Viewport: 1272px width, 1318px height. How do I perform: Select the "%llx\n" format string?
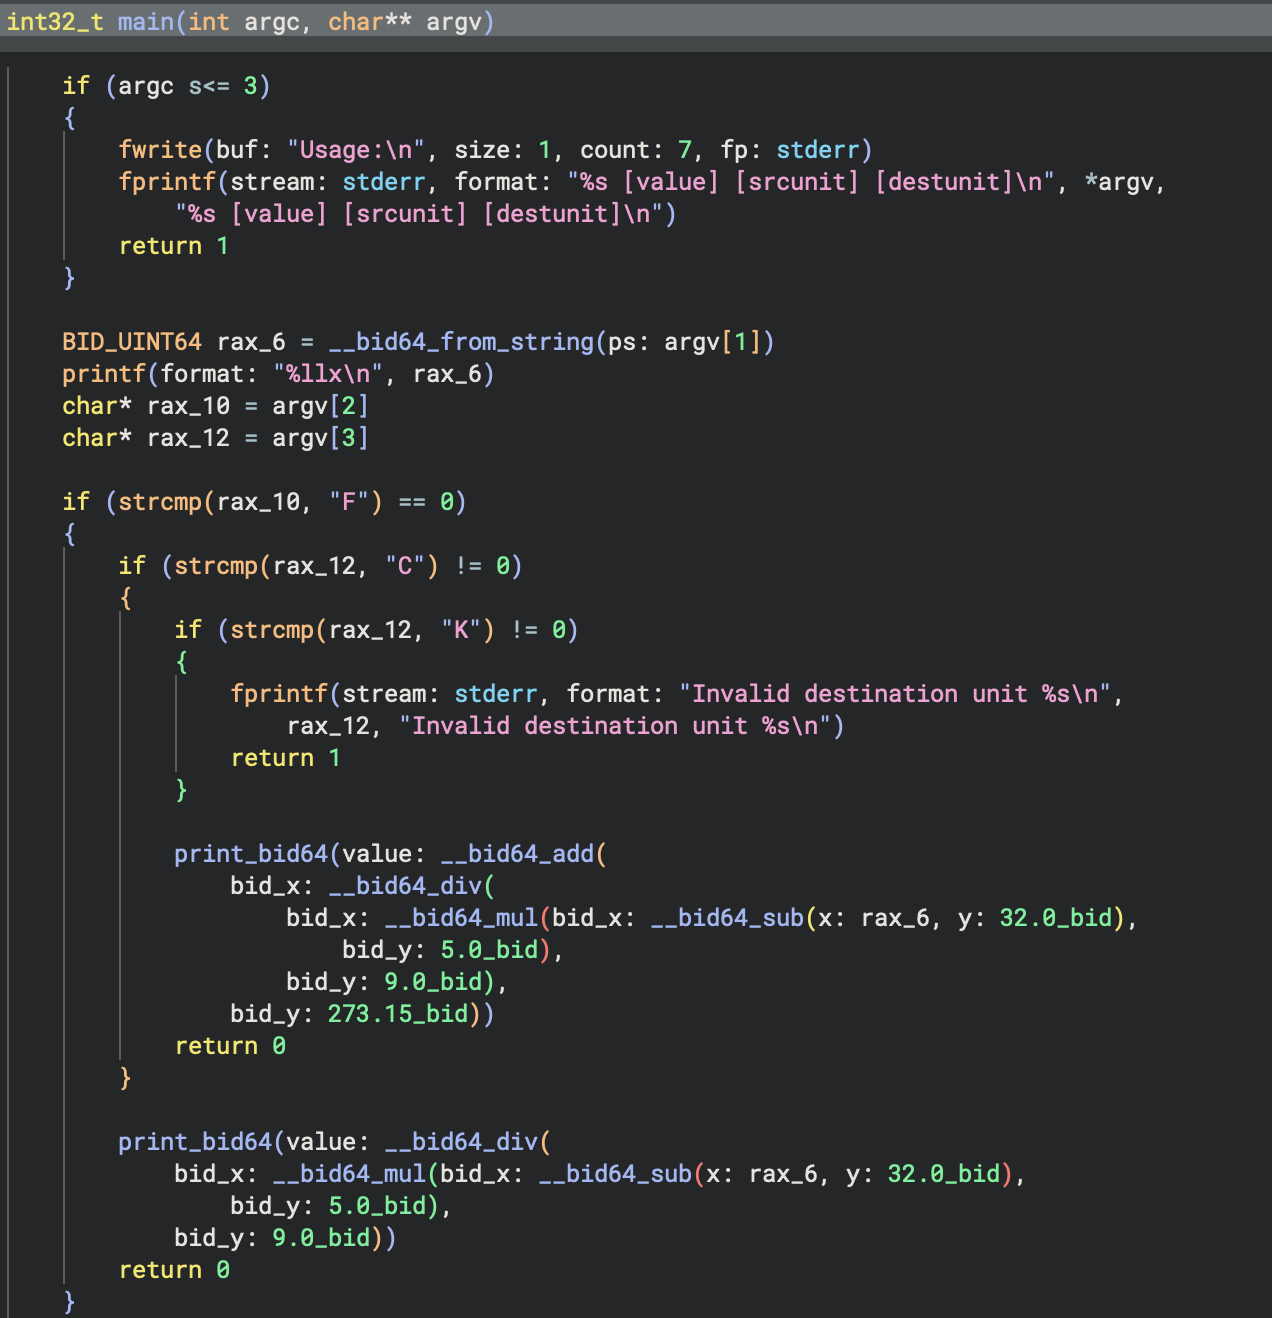click(x=328, y=374)
